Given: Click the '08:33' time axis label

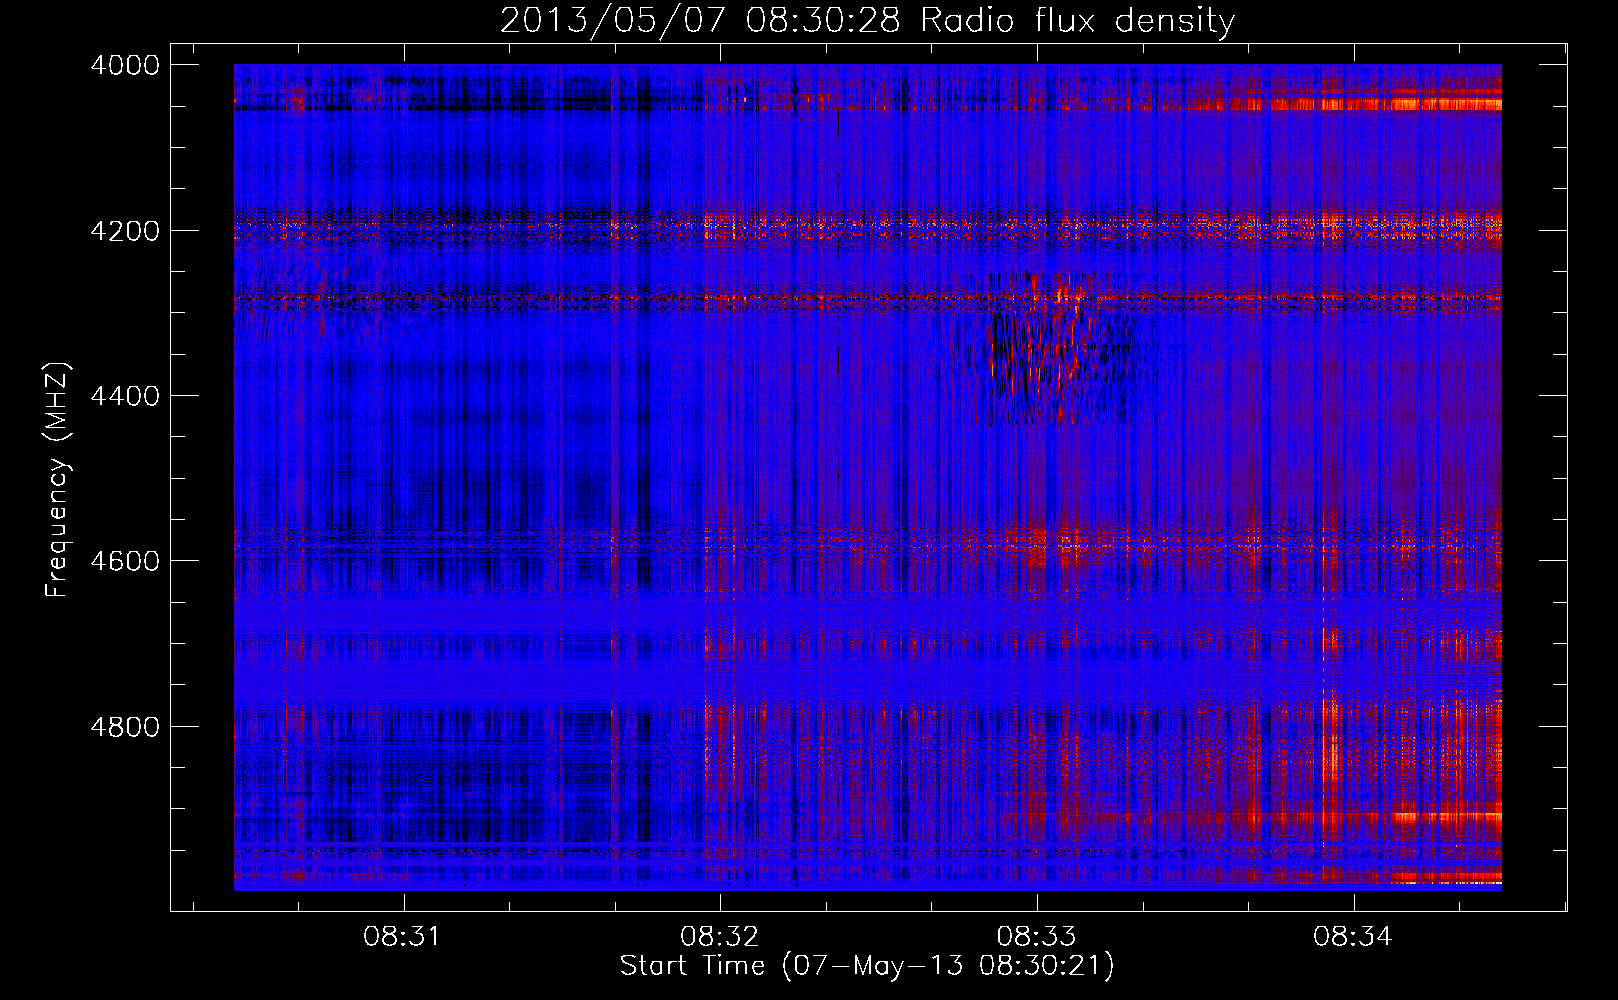Looking at the screenshot, I should 1037,937.
